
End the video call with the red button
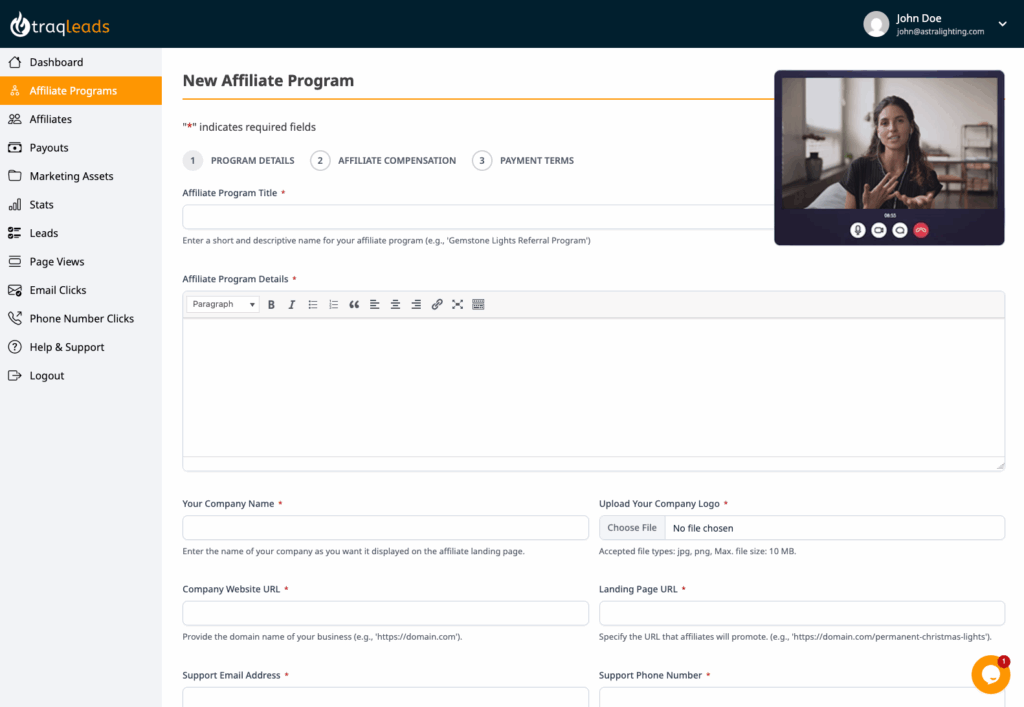921,229
